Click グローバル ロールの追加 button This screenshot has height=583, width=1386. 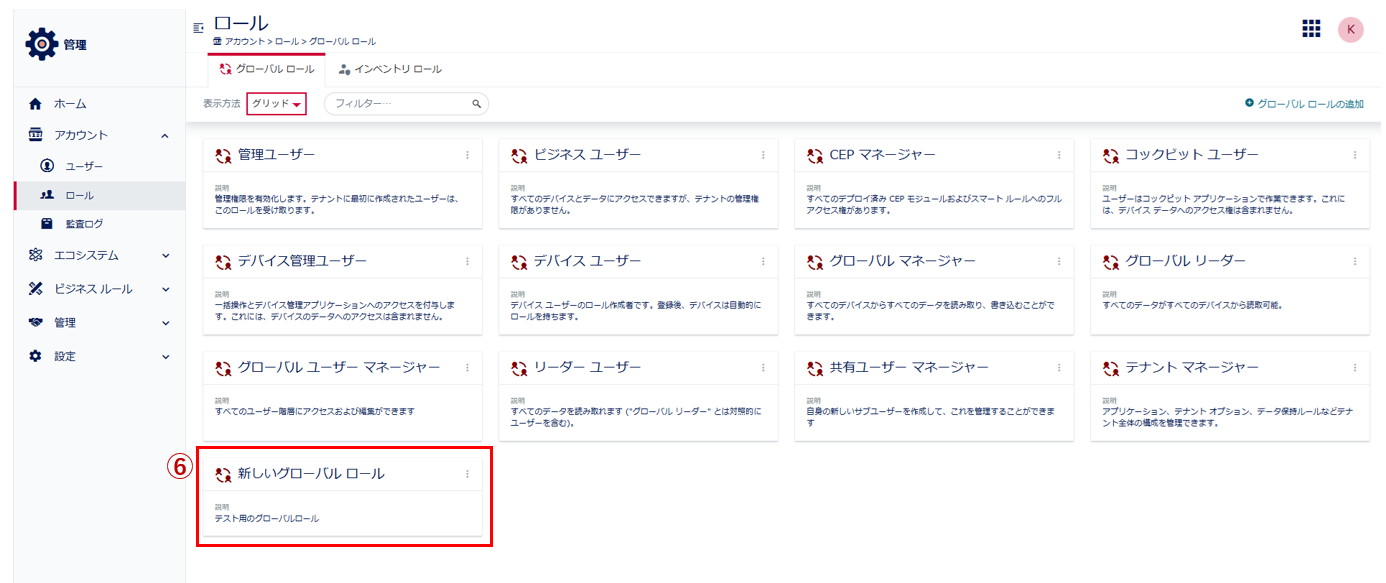(x=1304, y=104)
